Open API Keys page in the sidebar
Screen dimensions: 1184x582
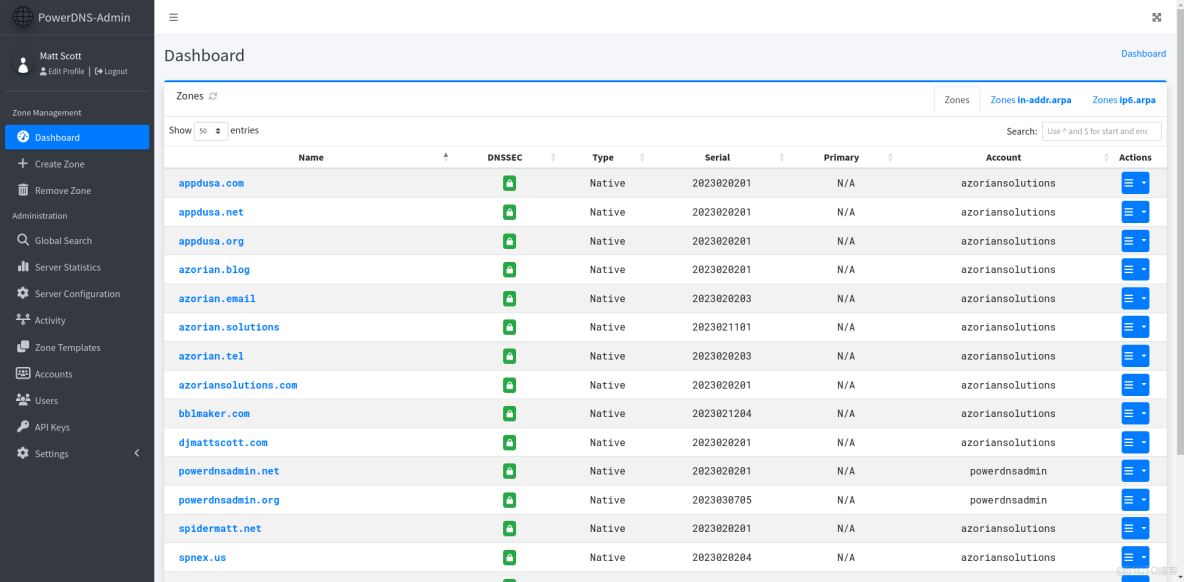52,427
